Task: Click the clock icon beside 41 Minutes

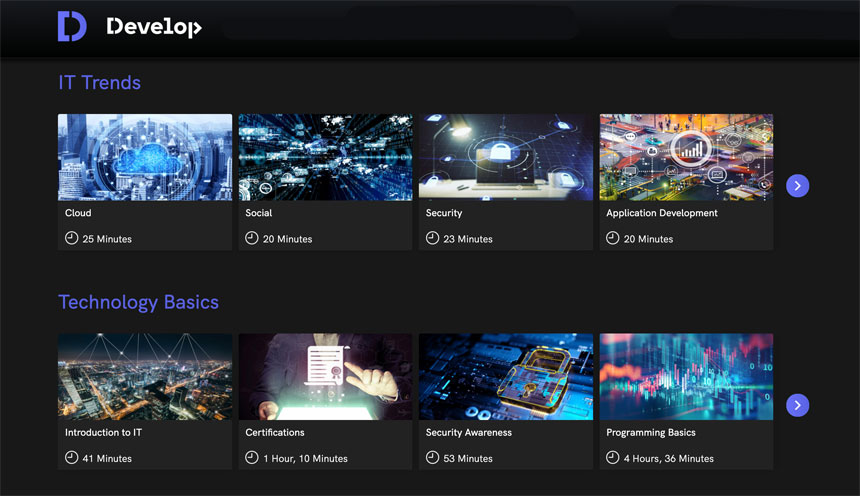Action: click(x=71, y=458)
